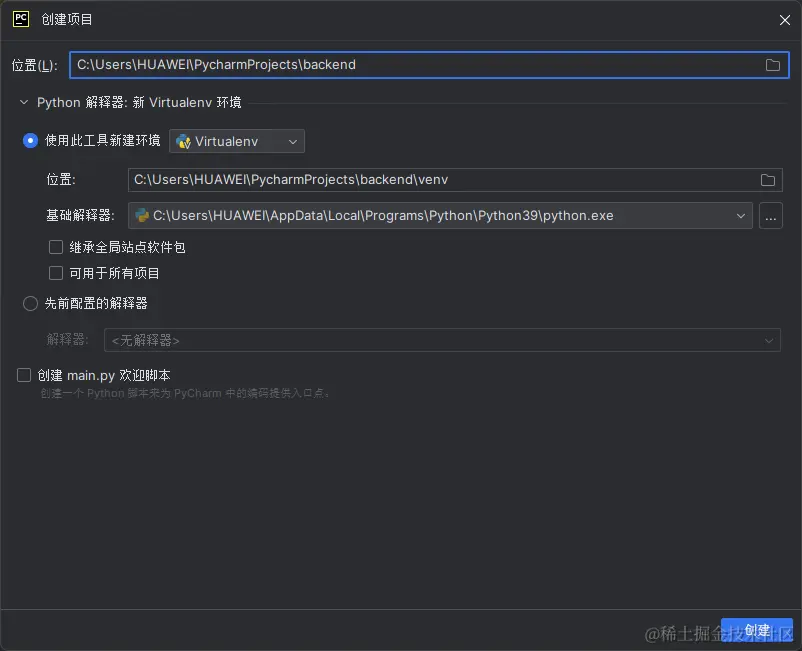The height and width of the screenshot is (651, 802).
Task: Browse folder for project location field
Action: [x=772, y=65]
